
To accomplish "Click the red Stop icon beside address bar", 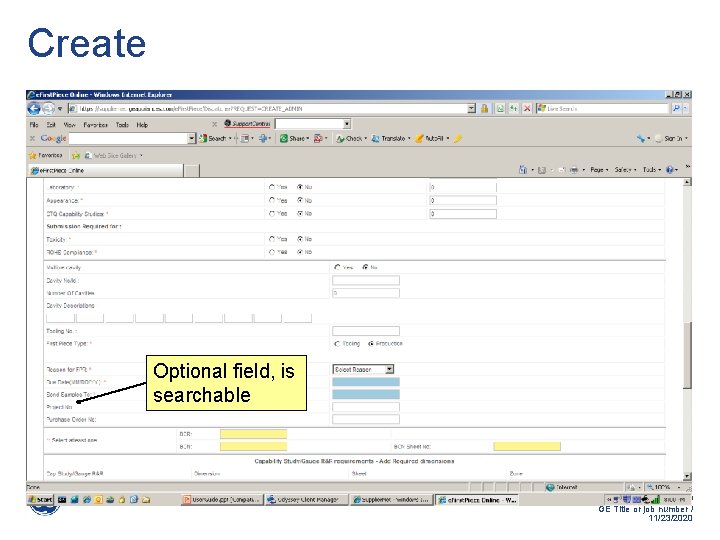I will pos(527,108).
